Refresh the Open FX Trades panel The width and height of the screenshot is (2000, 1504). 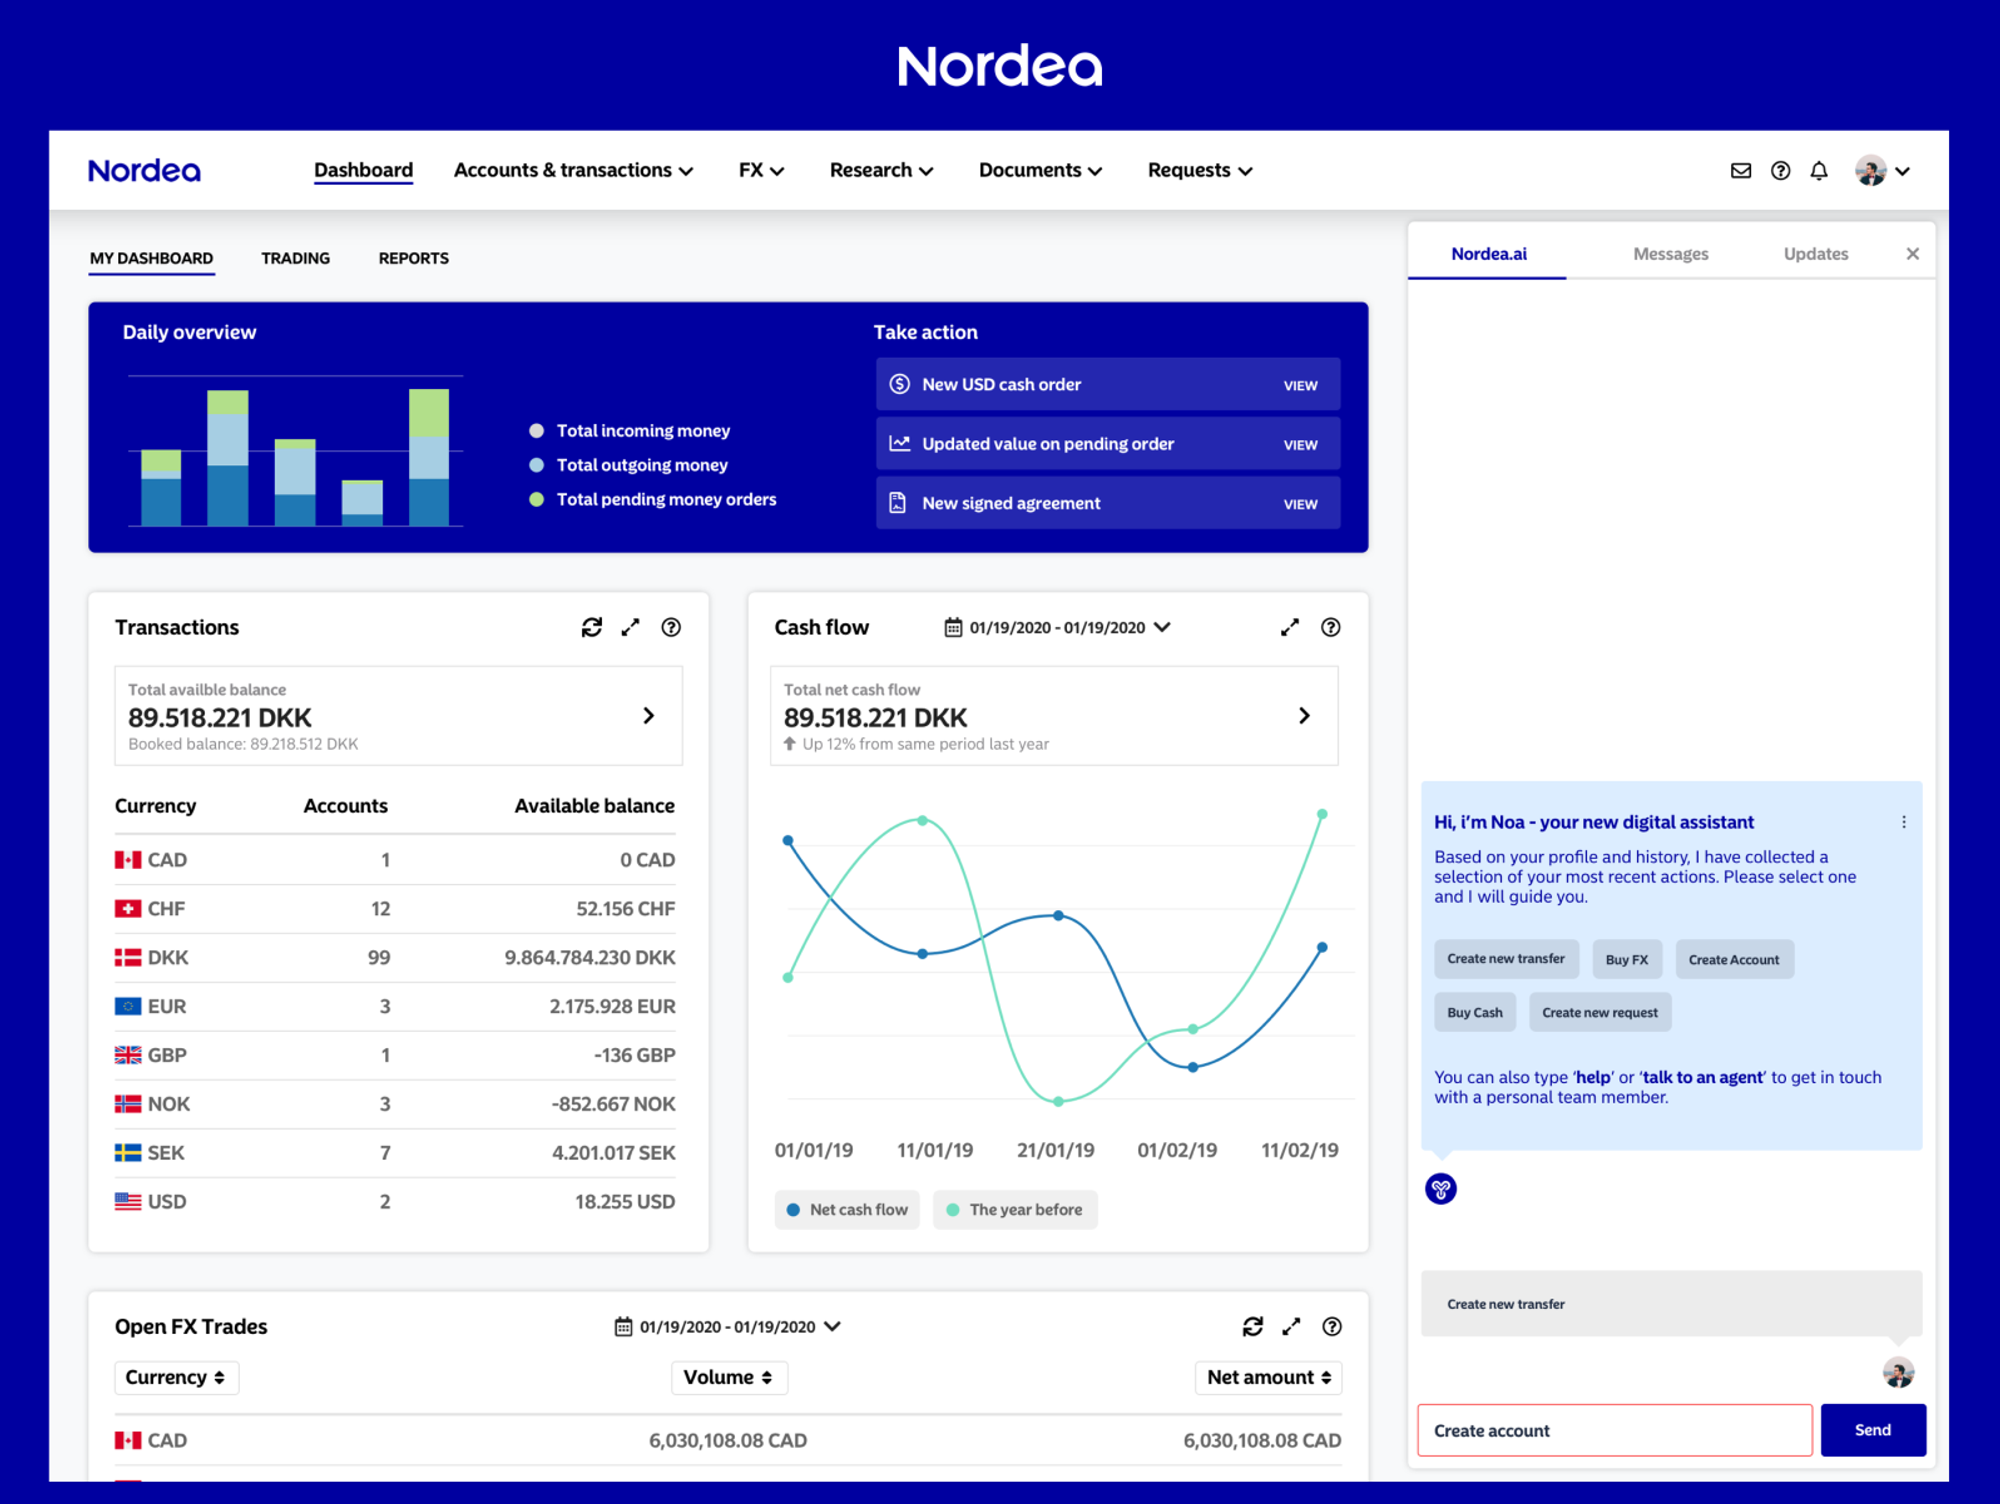[1253, 1326]
